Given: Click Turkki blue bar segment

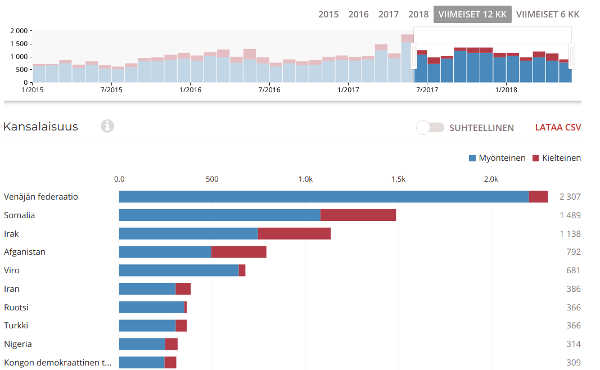Looking at the screenshot, I should pyautogui.click(x=147, y=326).
